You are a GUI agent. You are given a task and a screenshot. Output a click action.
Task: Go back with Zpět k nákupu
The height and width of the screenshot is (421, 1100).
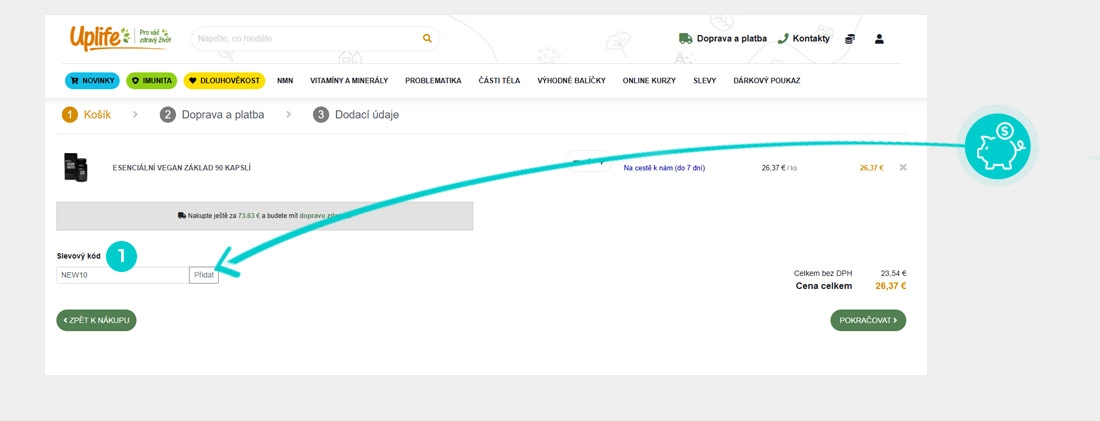click(96, 320)
